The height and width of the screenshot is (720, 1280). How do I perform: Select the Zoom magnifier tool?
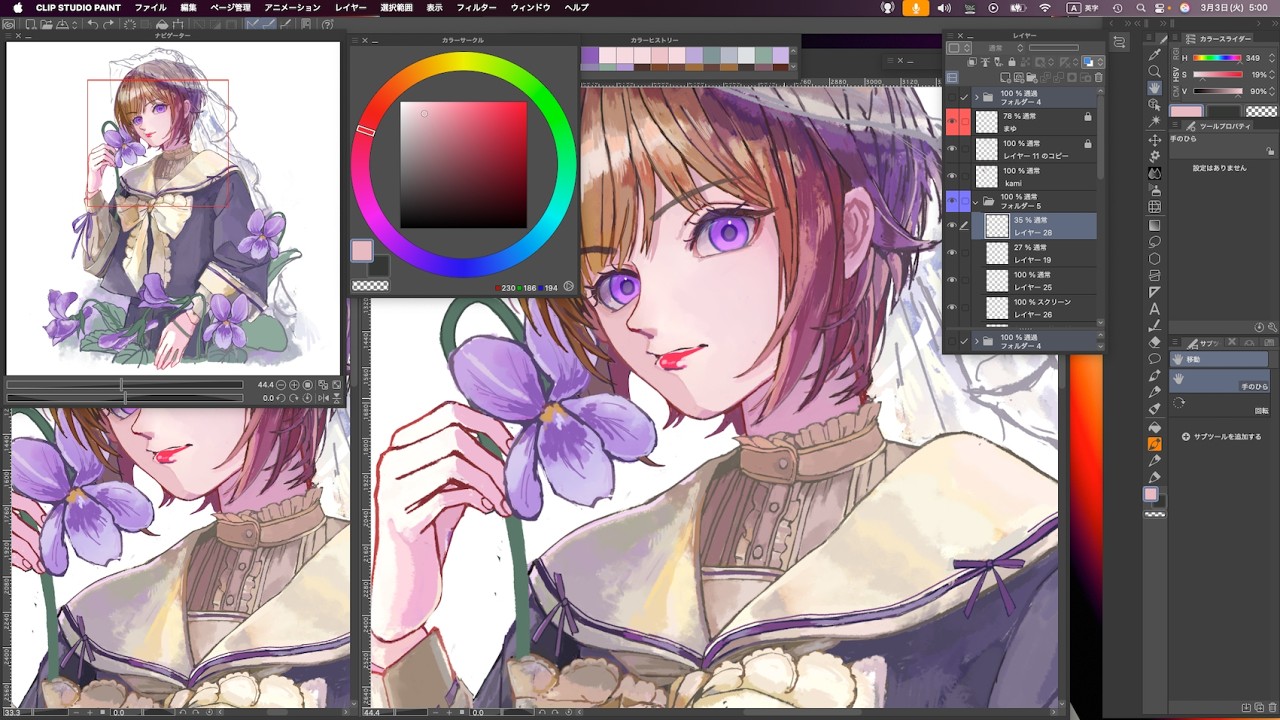[x=1155, y=71]
